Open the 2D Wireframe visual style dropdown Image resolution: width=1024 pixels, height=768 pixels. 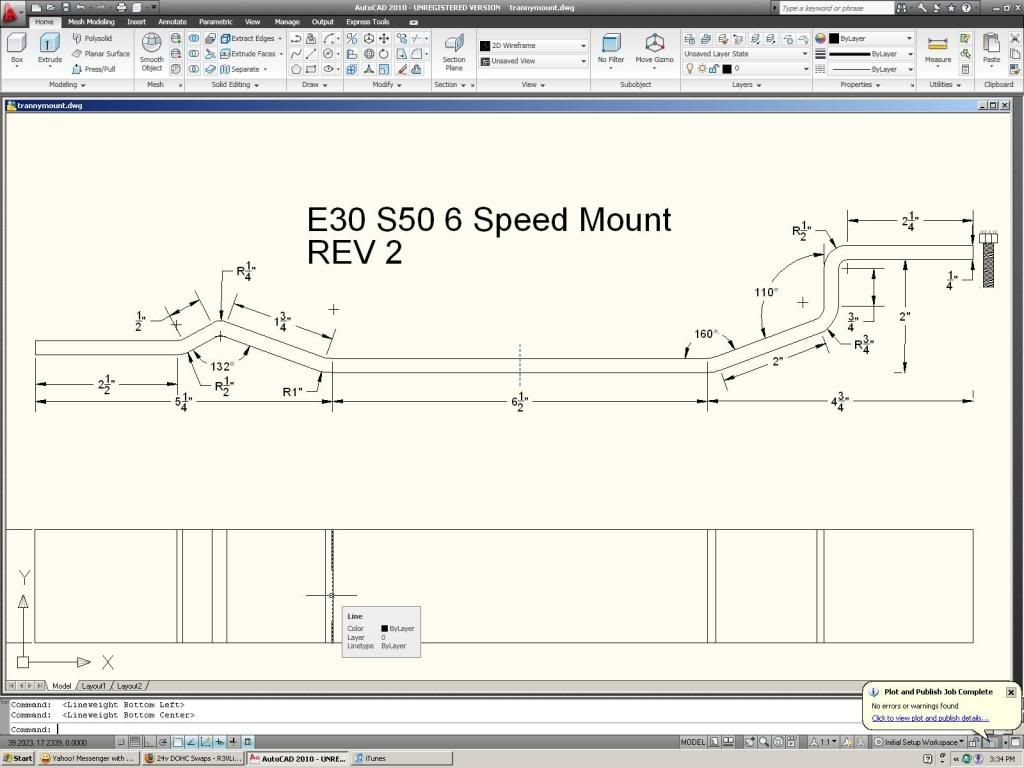pos(533,46)
